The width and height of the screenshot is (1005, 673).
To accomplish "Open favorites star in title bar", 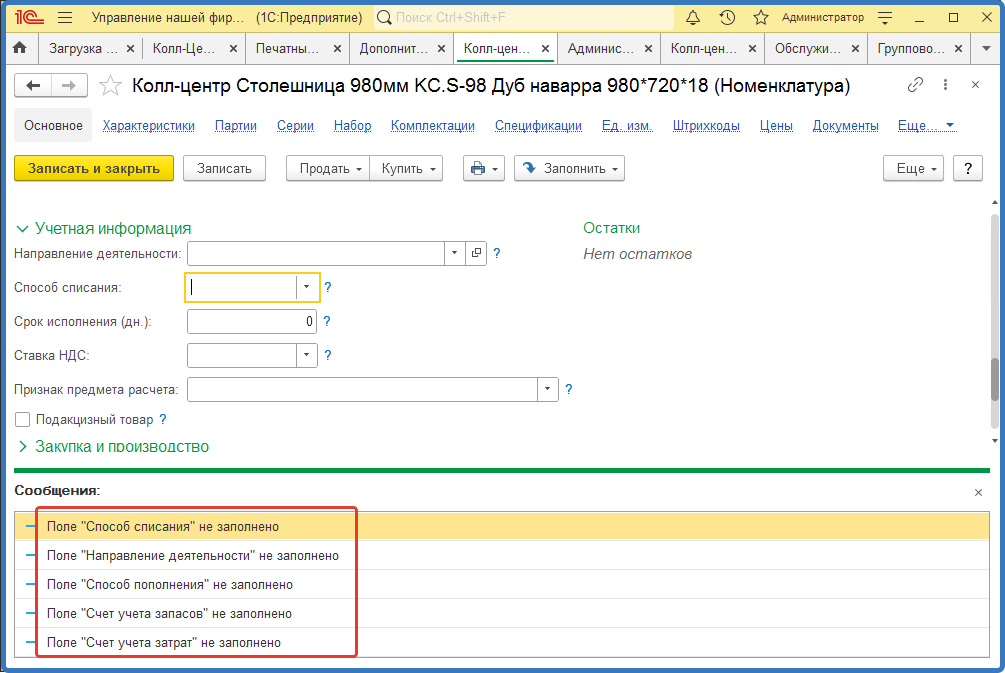I will [x=761, y=17].
